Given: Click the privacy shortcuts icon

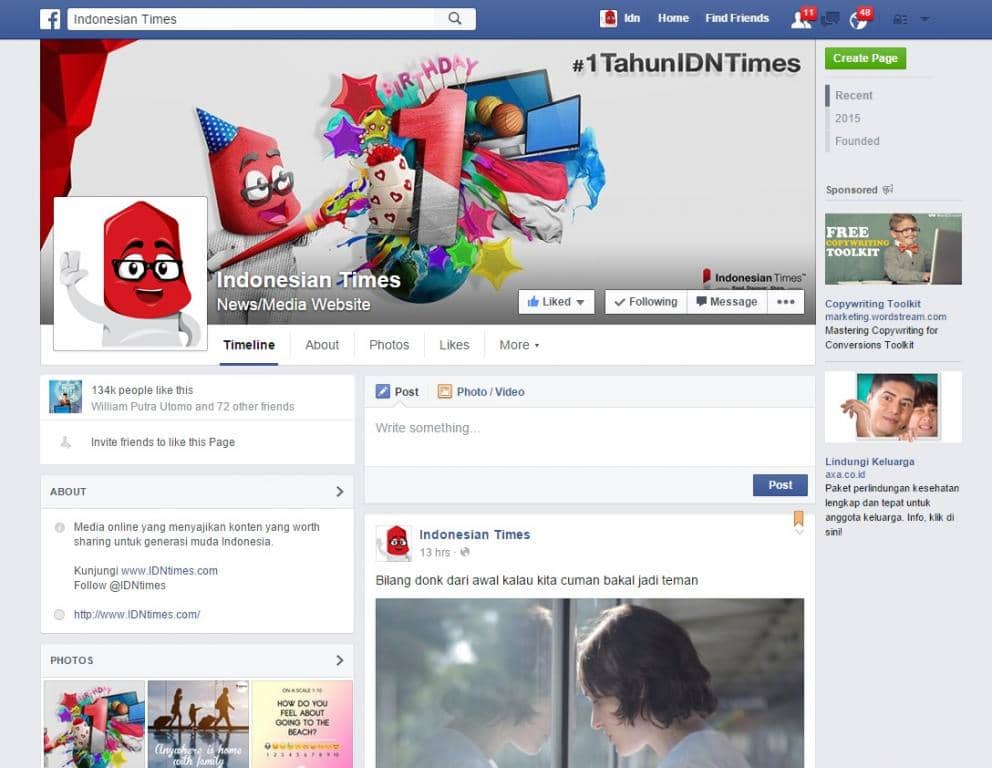Looking at the screenshot, I should [x=899, y=18].
